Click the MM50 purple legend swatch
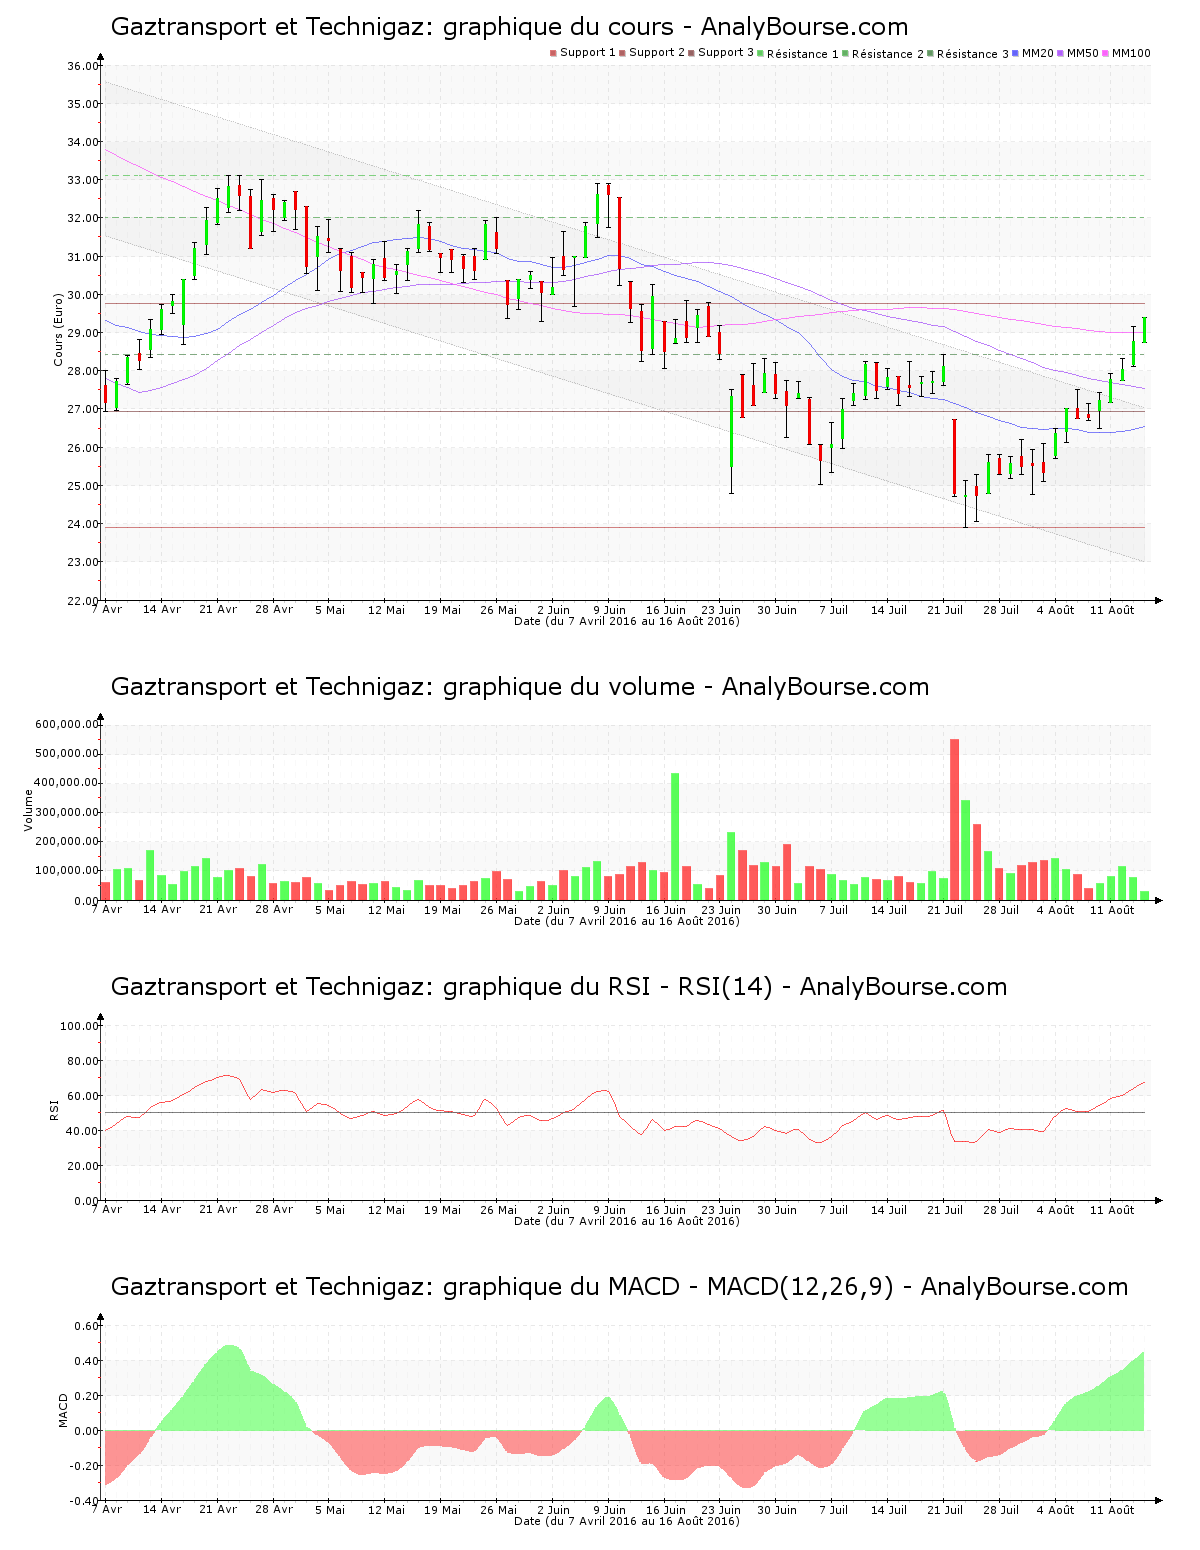This screenshot has height=1550, width=1200. pyautogui.click(x=1061, y=53)
